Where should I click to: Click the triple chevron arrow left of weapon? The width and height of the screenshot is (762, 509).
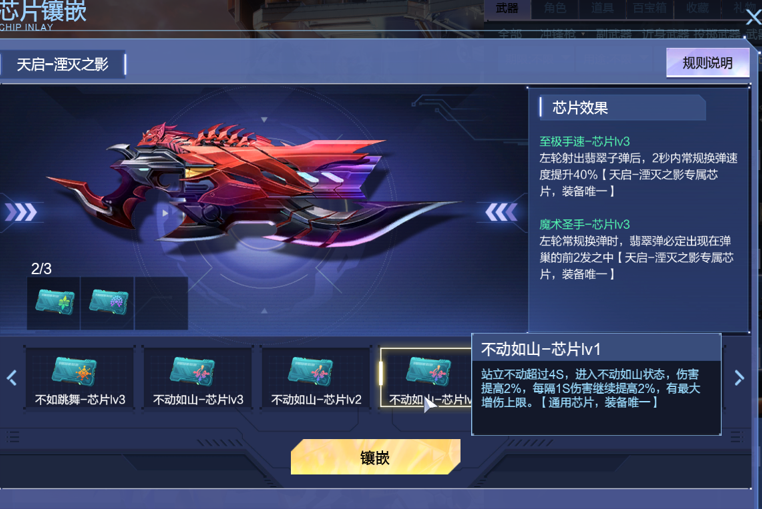coord(21,212)
